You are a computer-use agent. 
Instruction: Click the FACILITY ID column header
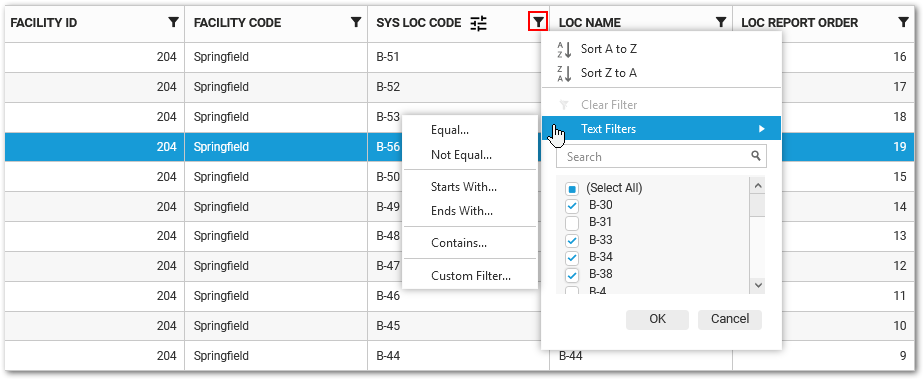click(x=94, y=24)
